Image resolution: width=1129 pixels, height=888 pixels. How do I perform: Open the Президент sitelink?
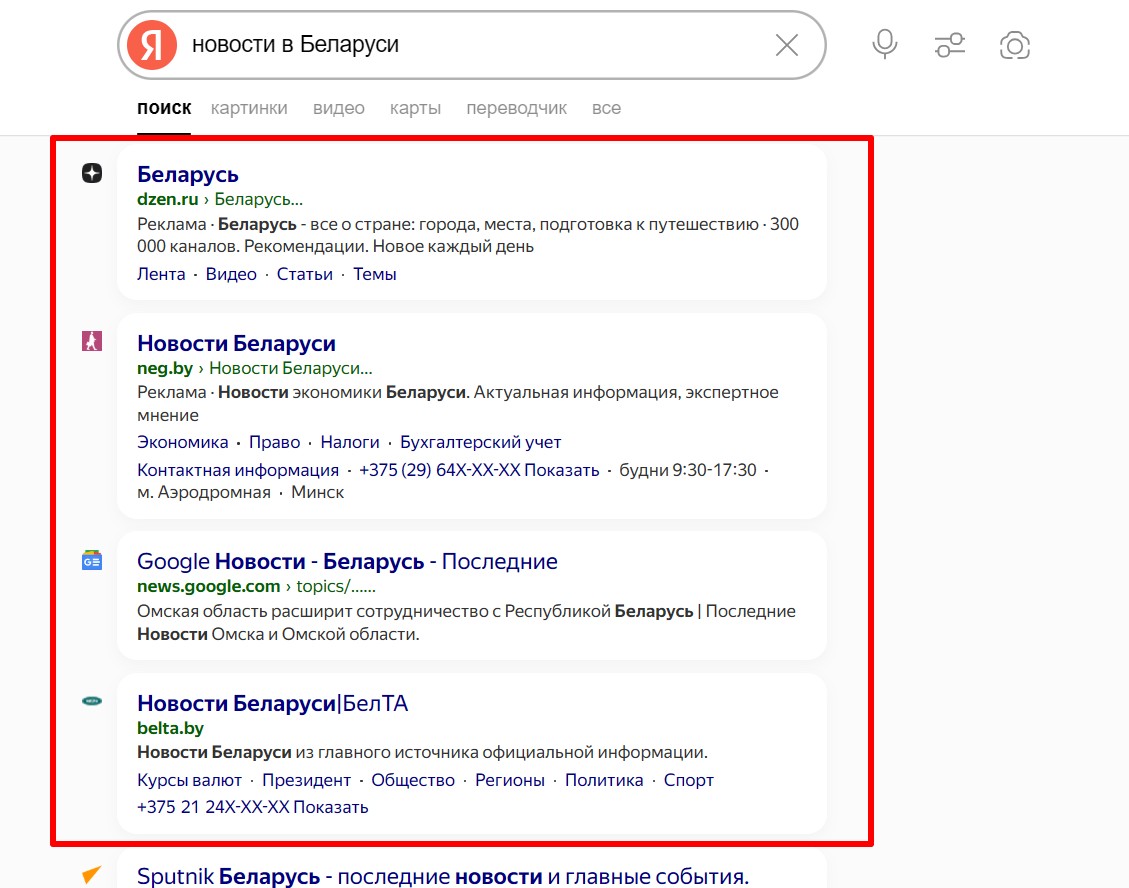306,781
